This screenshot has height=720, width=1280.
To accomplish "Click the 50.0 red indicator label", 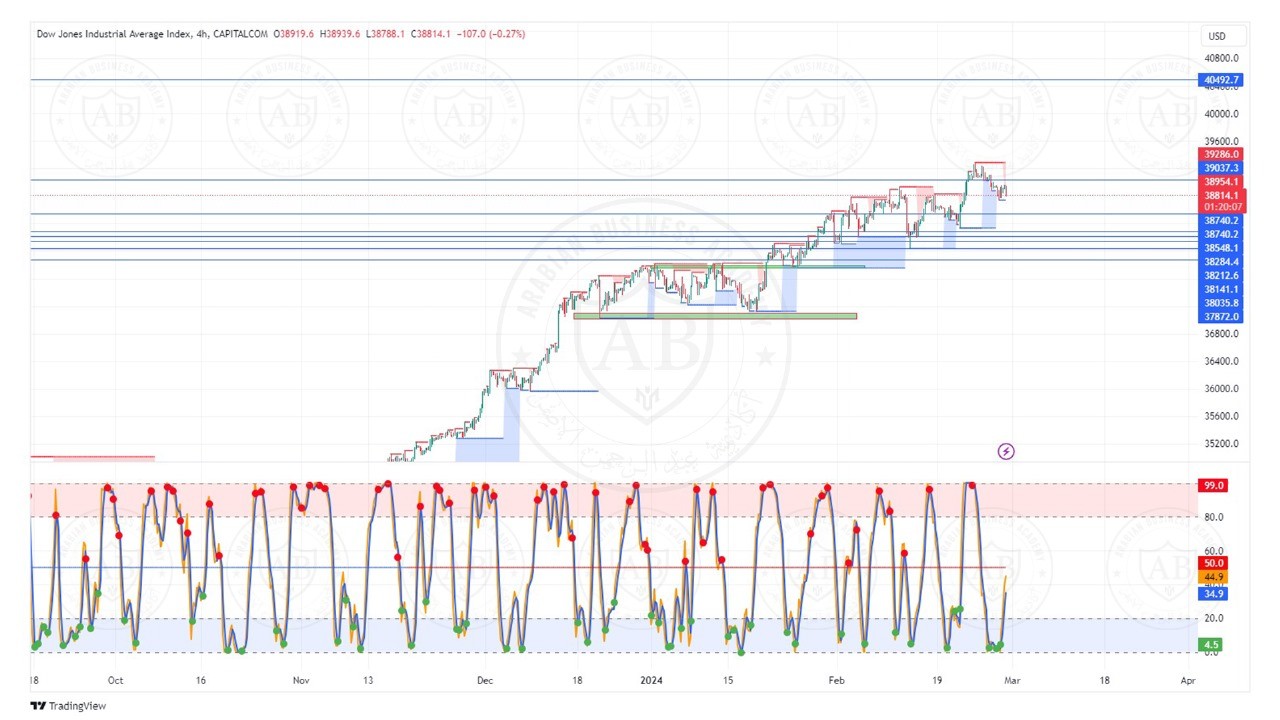I will [x=1213, y=564].
